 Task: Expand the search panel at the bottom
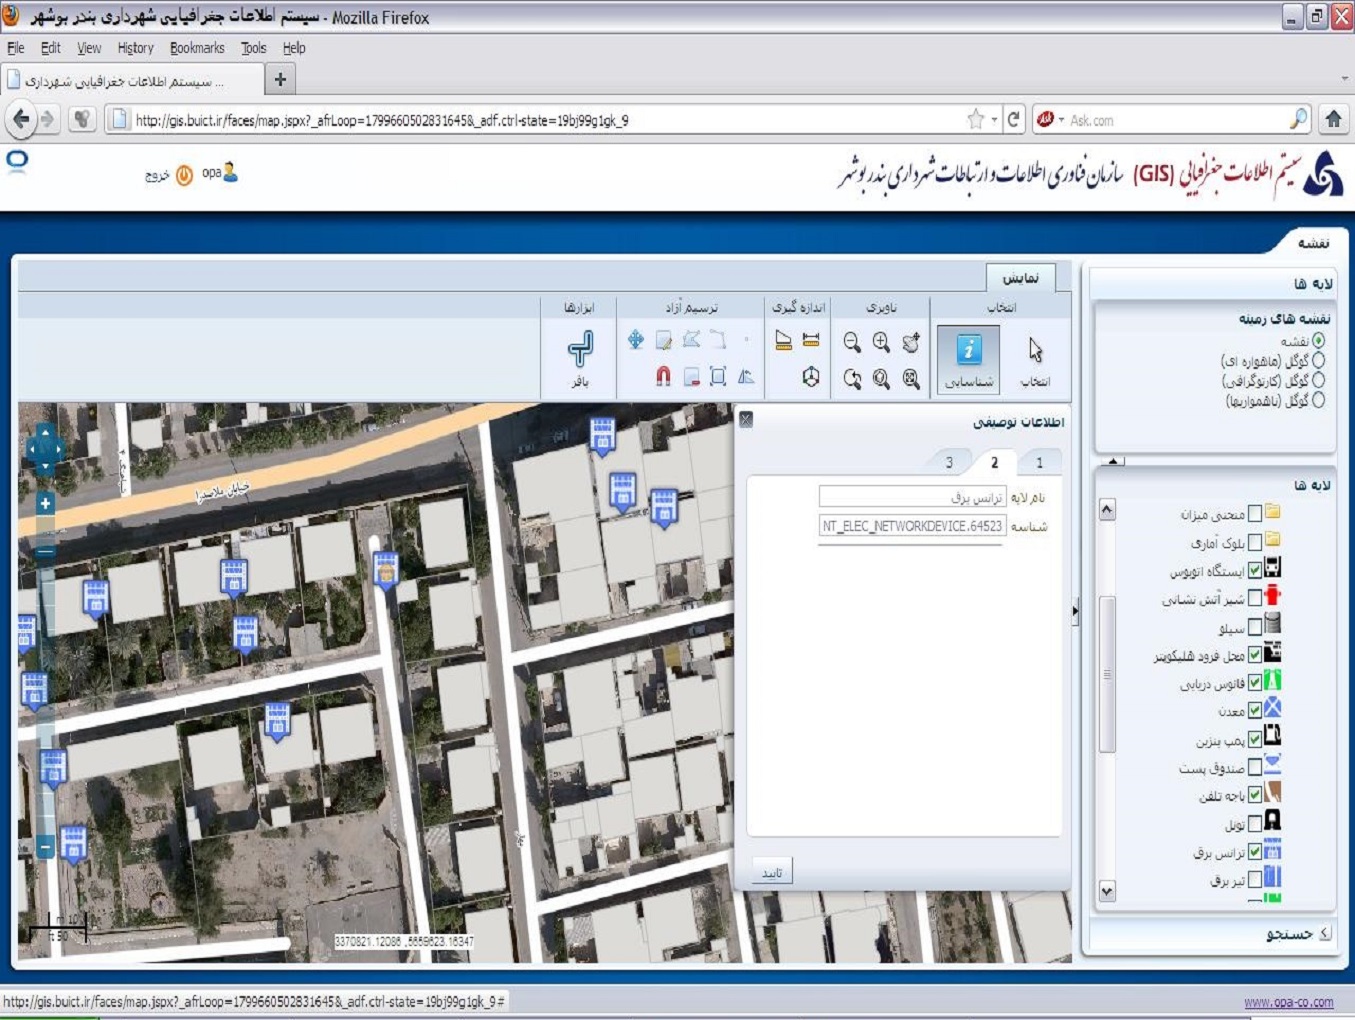pos(1324,933)
